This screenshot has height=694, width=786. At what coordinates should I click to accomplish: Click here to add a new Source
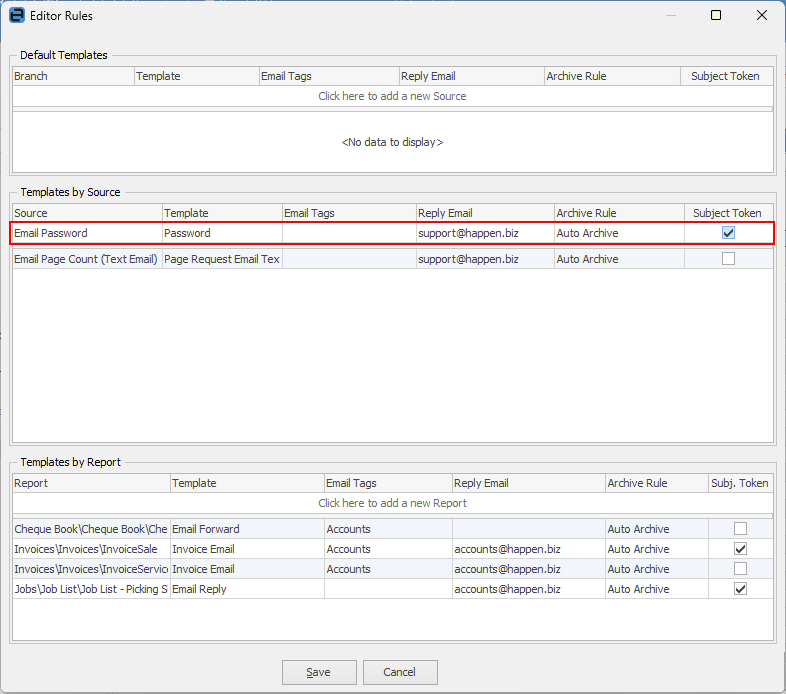pos(392,96)
